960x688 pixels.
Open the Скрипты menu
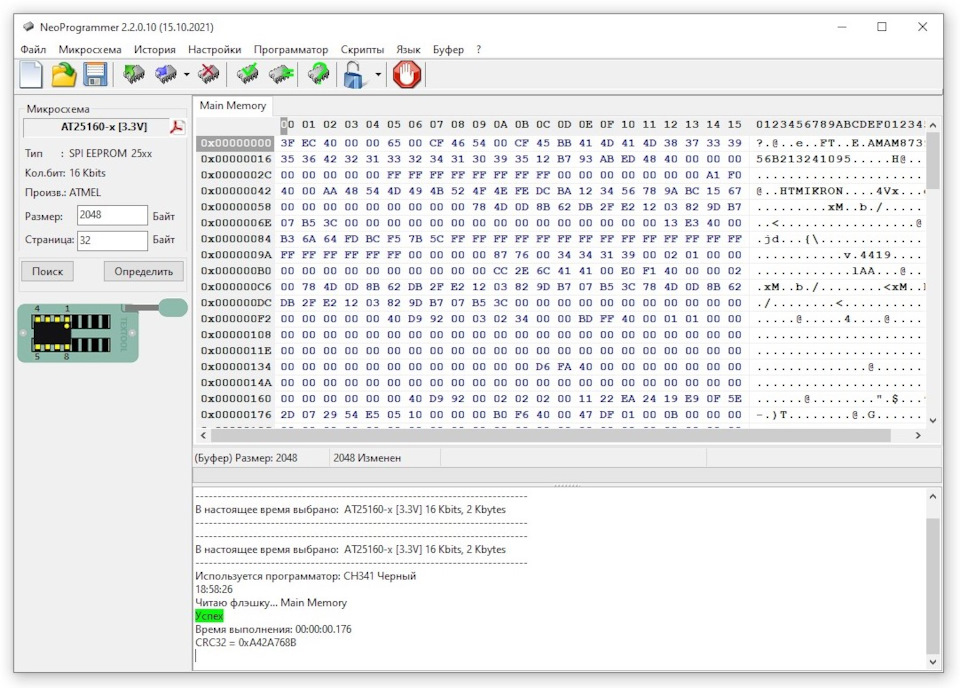(362, 50)
